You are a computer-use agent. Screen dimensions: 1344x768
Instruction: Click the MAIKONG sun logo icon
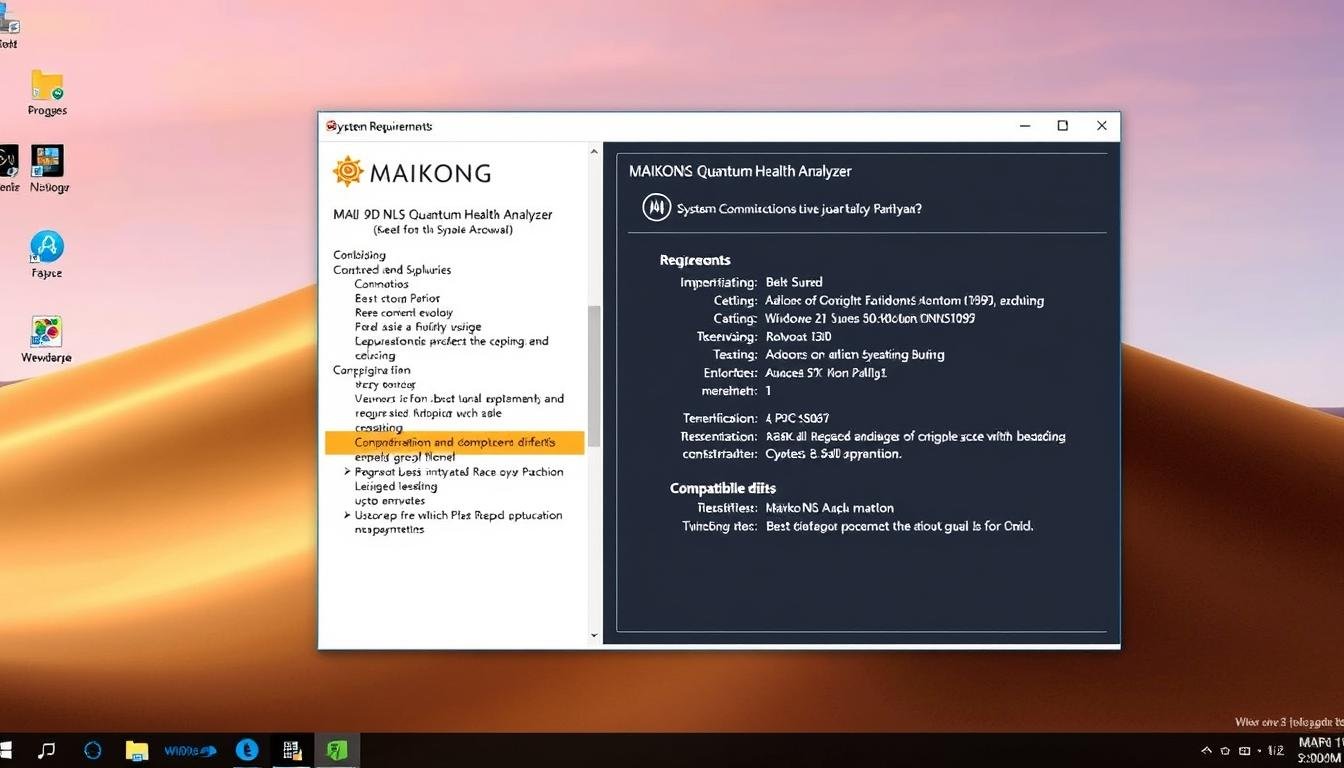(347, 172)
